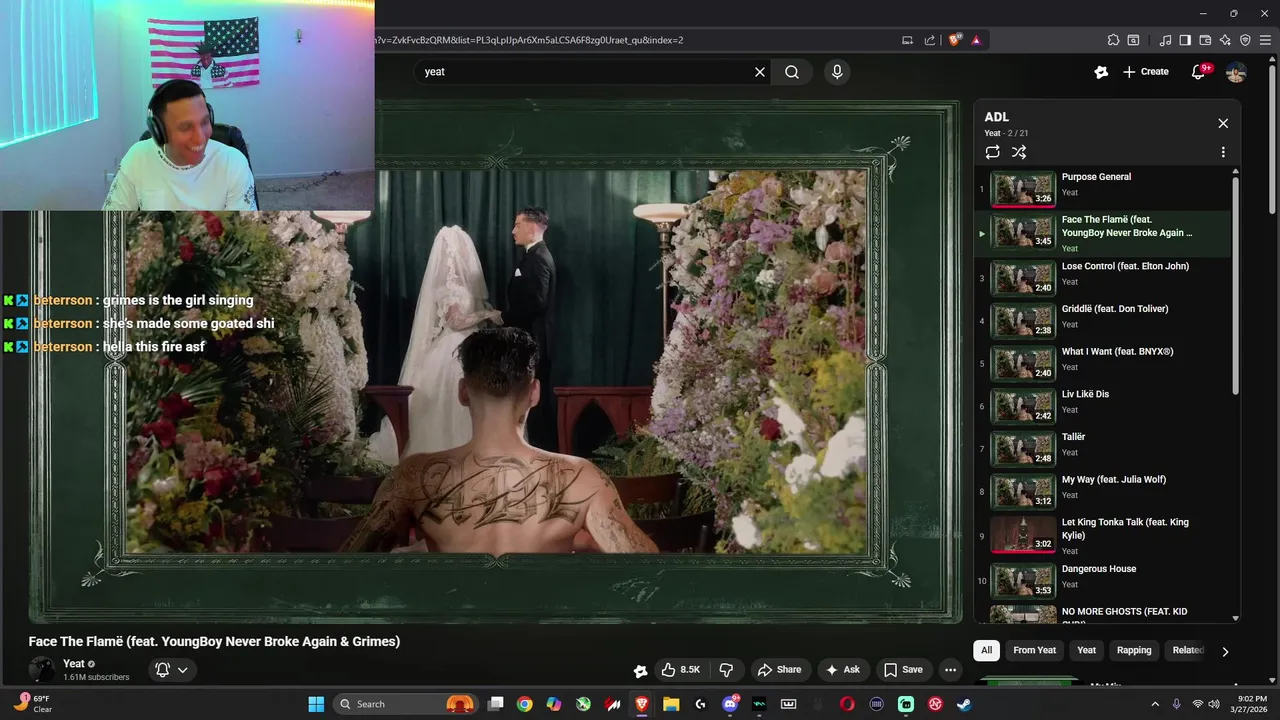
Task: Toggle playlist shuffle
Action: point(1018,152)
